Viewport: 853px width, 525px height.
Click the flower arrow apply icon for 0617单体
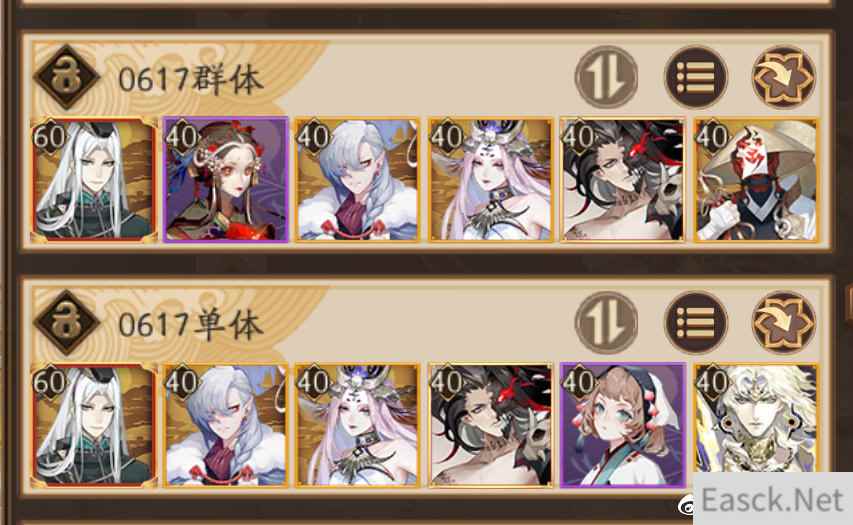783,323
